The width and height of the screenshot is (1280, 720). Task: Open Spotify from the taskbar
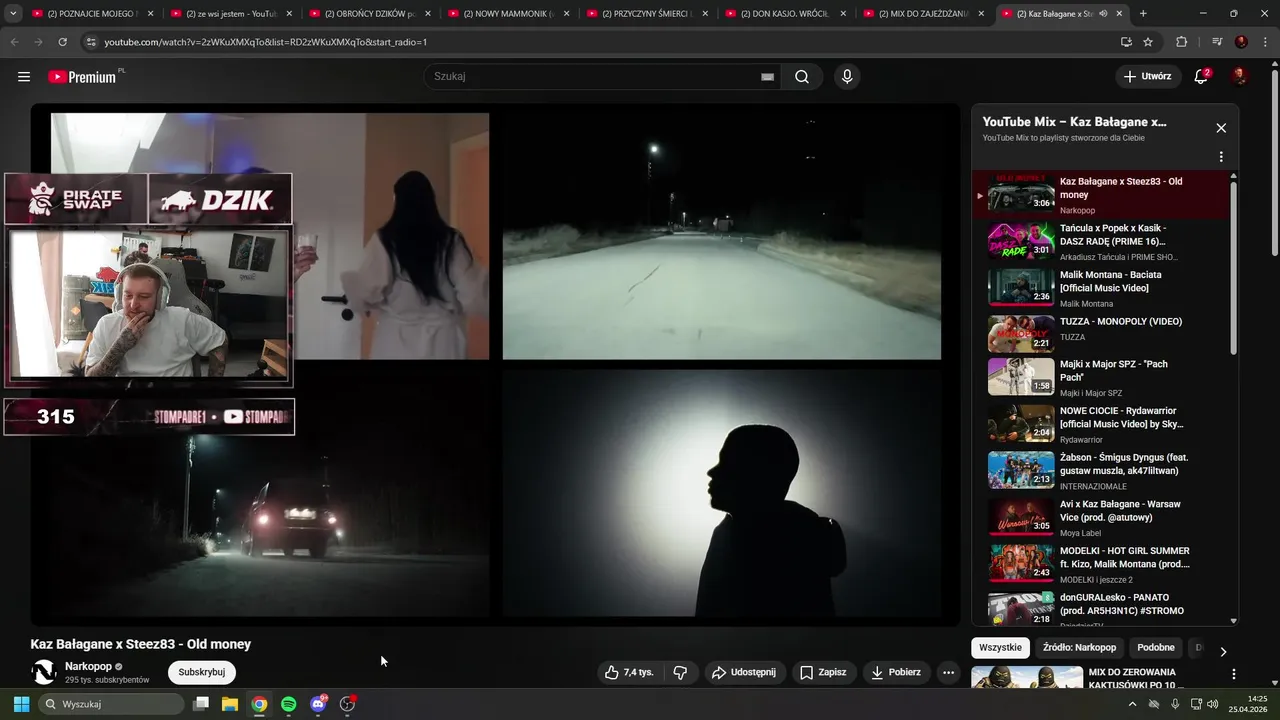pyautogui.click(x=288, y=704)
